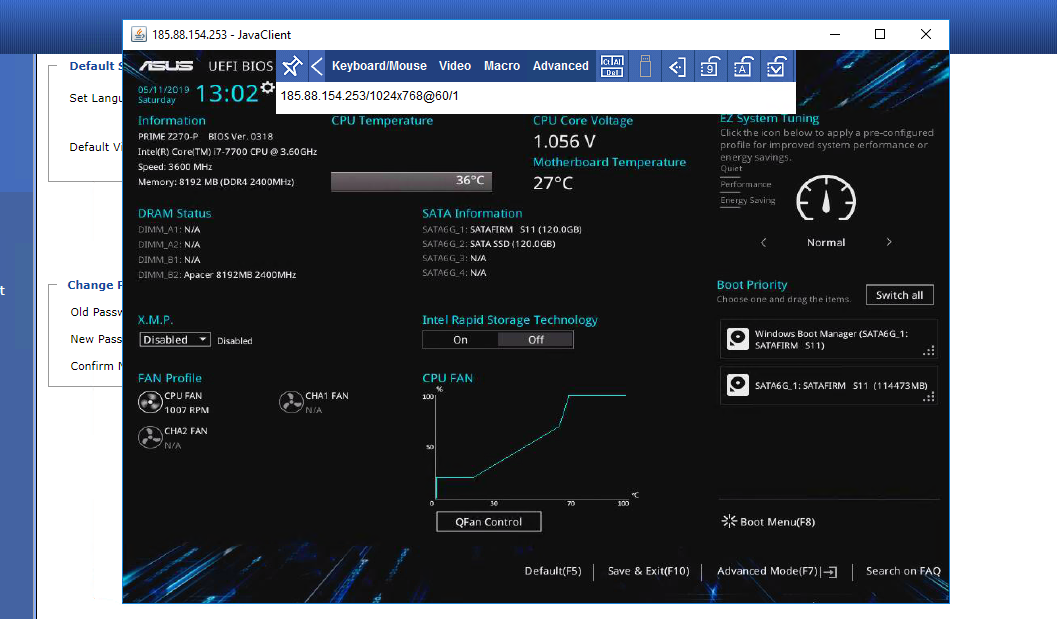
Task: Click the CPU temperature bar showing 36°C
Action: [x=411, y=181]
